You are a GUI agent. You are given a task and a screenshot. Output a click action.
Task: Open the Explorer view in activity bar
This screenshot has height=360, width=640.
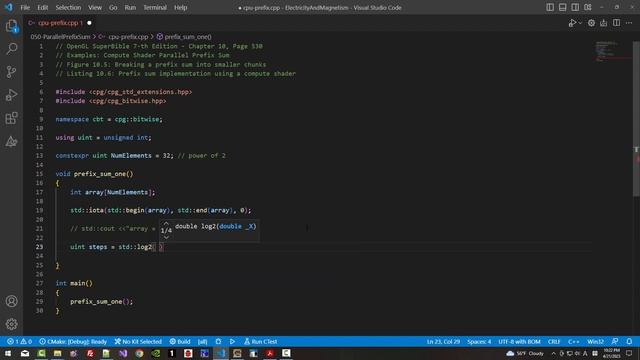(x=11, y=26)
